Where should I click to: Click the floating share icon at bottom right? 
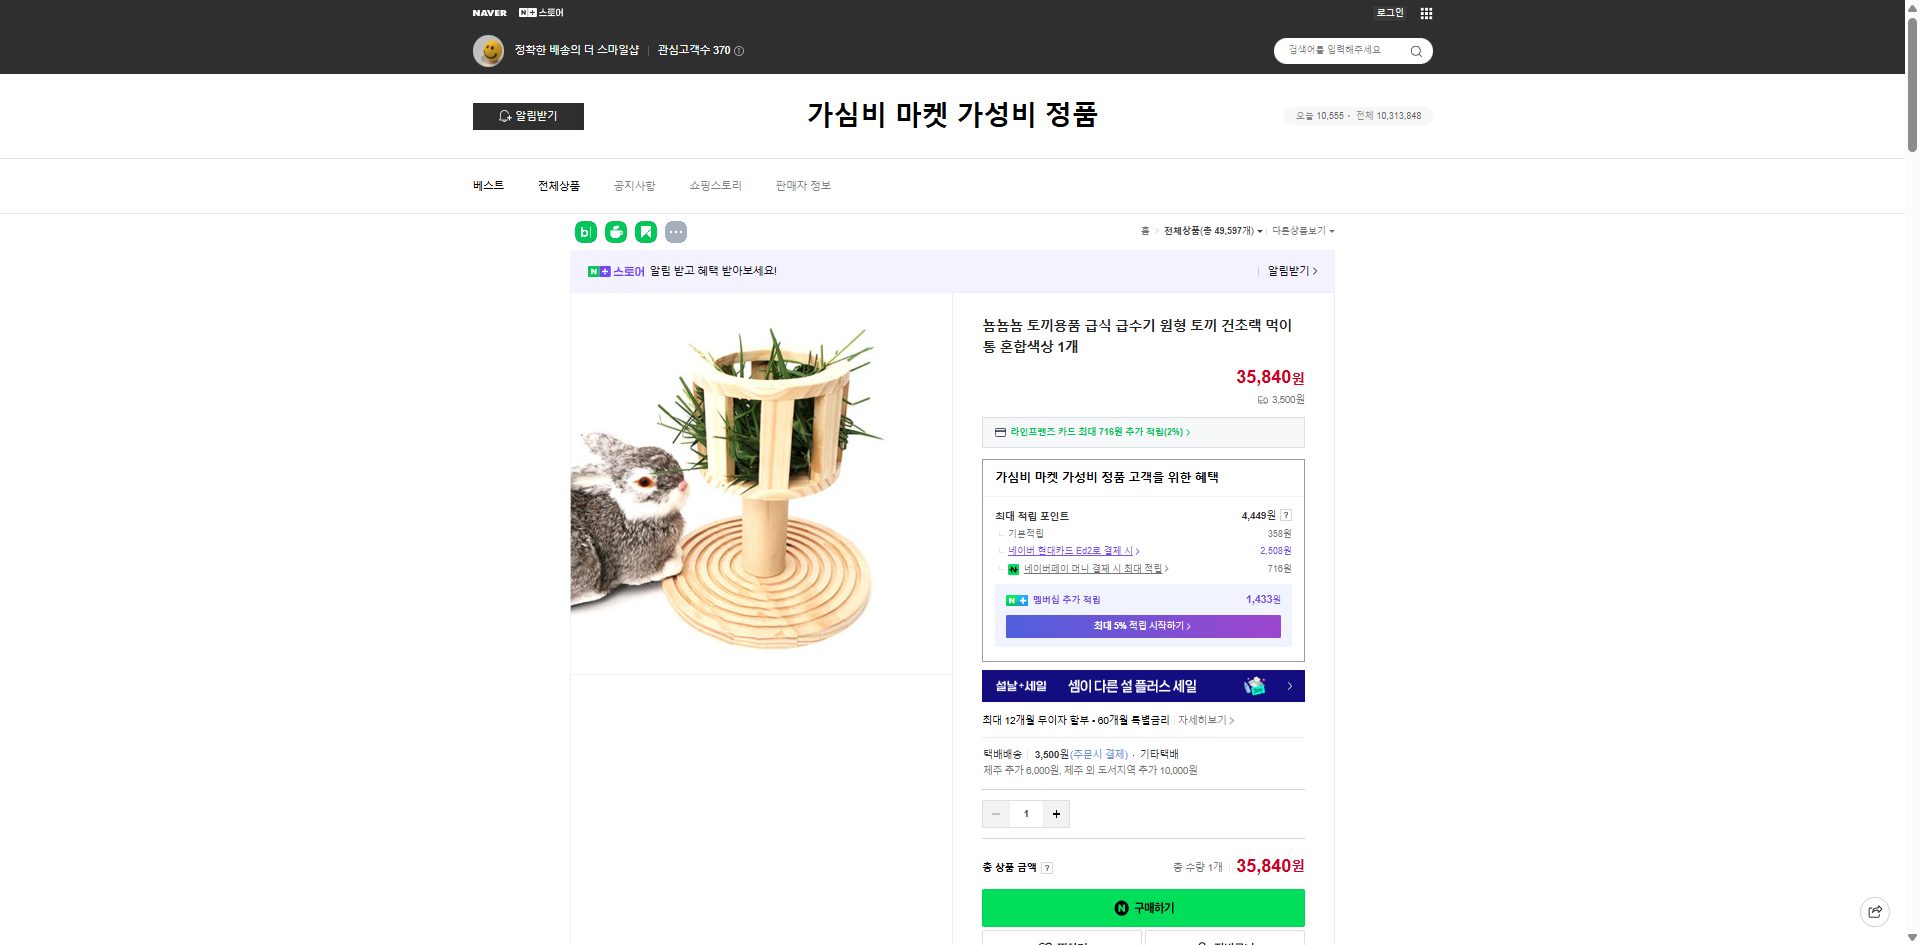point(1875,911)
